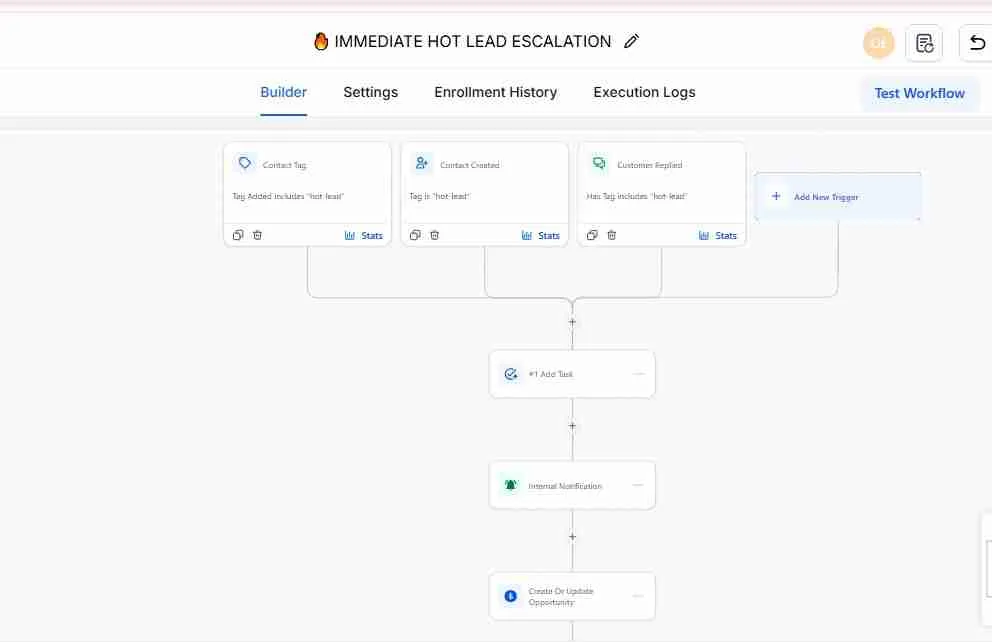Image resolution: width=992 pixels, height=642 pixels.
Task: Click the undo arrow at top right
Action: tap(976, 43)
